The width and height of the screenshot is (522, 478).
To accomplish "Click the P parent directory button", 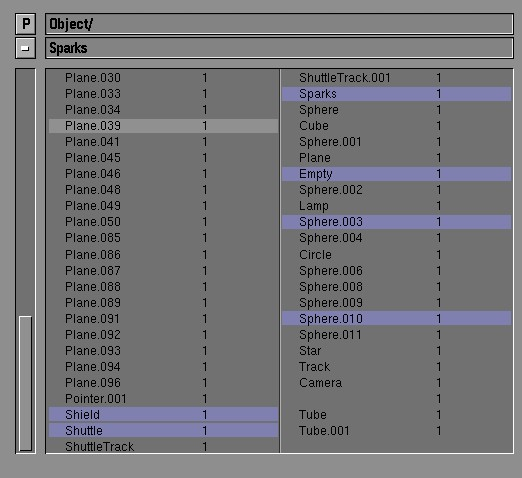I will (25, 24).
